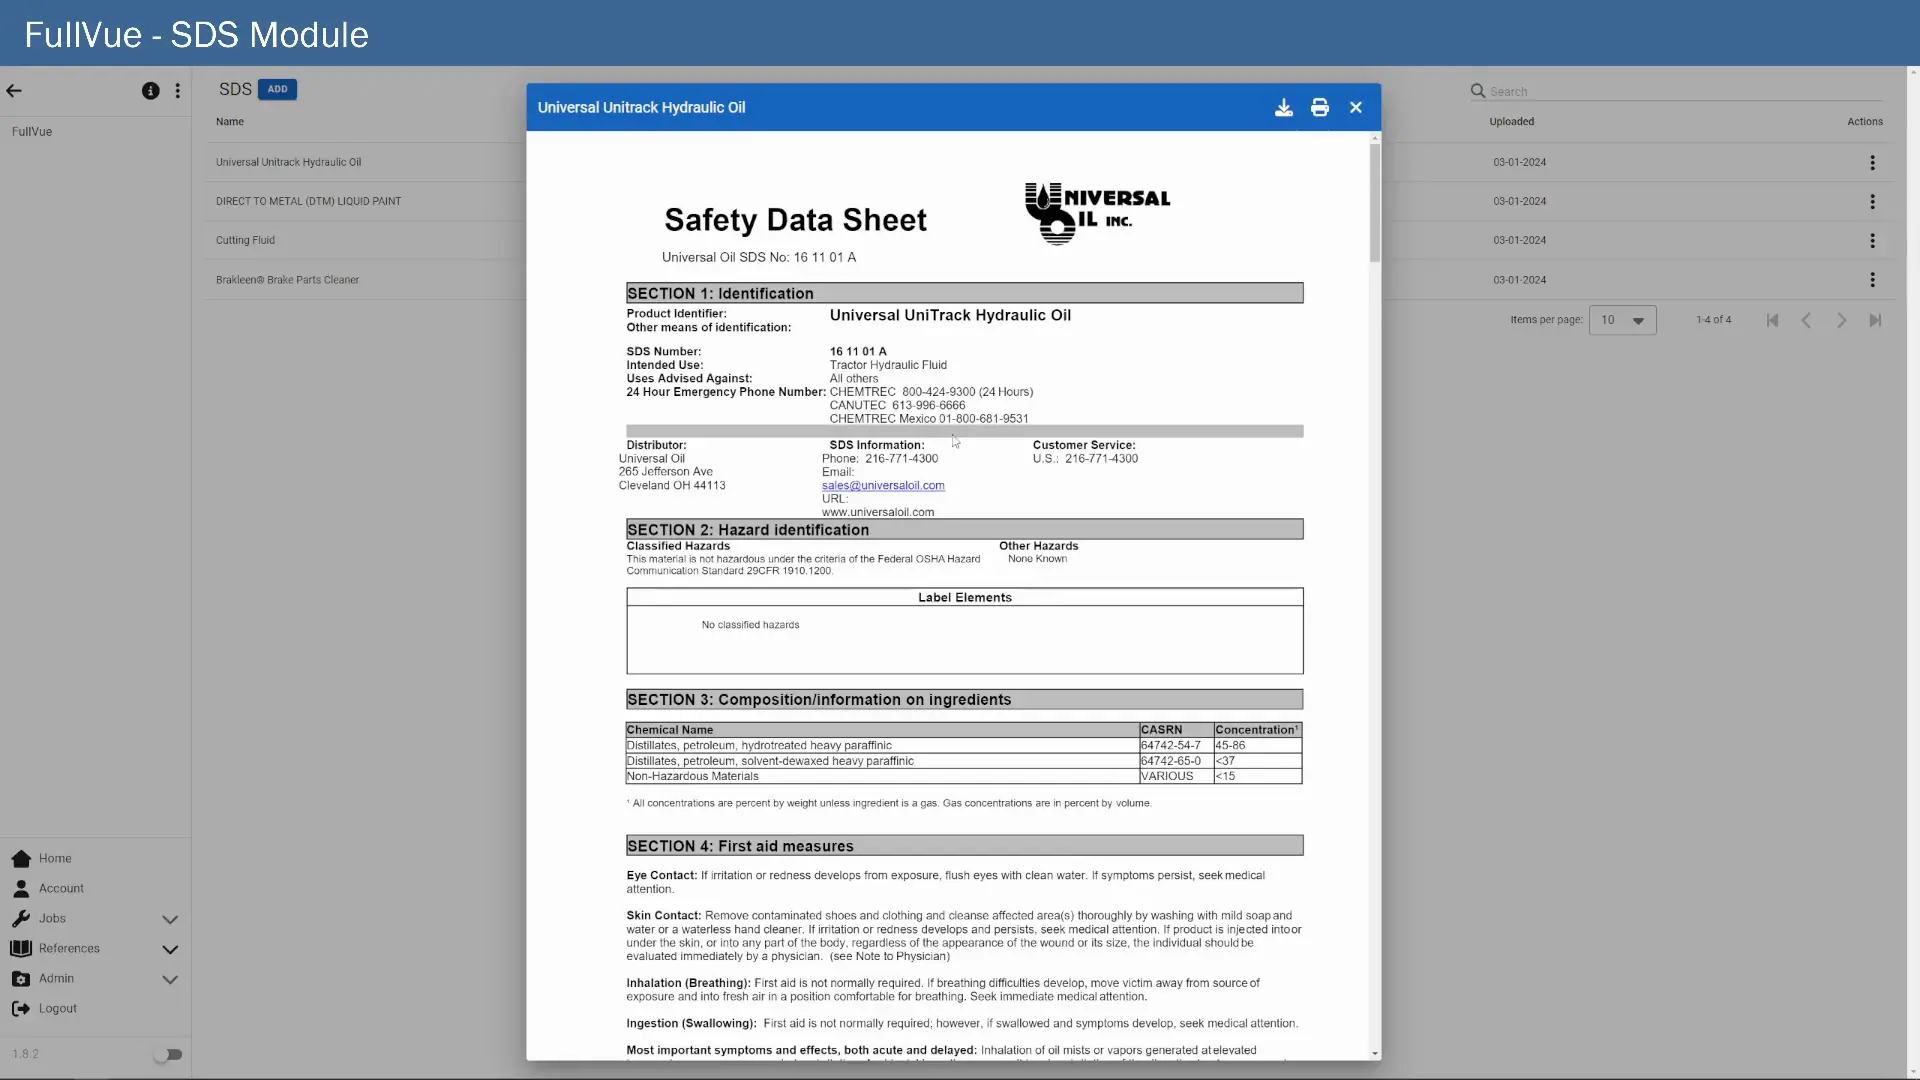Select Universal Unitrack Hydraulic Oil list row
This screenshot has width=1920, height=1080.
point(364,162)
